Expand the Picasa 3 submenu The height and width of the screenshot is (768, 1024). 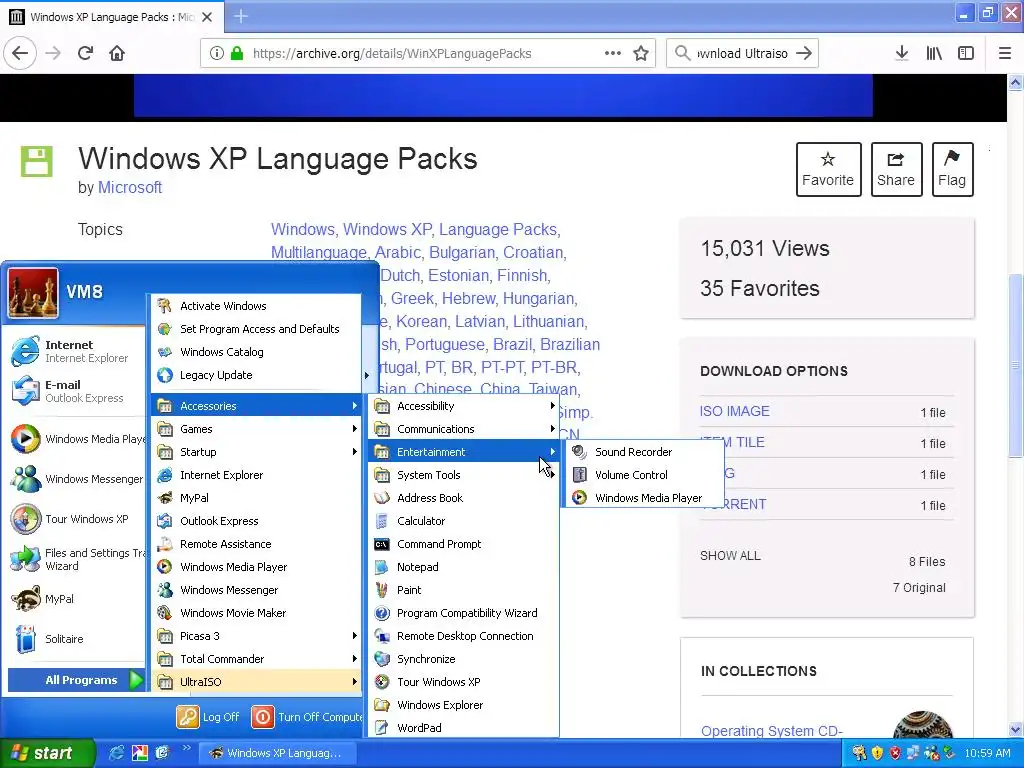pyautogui.click(x=257, y=635)
